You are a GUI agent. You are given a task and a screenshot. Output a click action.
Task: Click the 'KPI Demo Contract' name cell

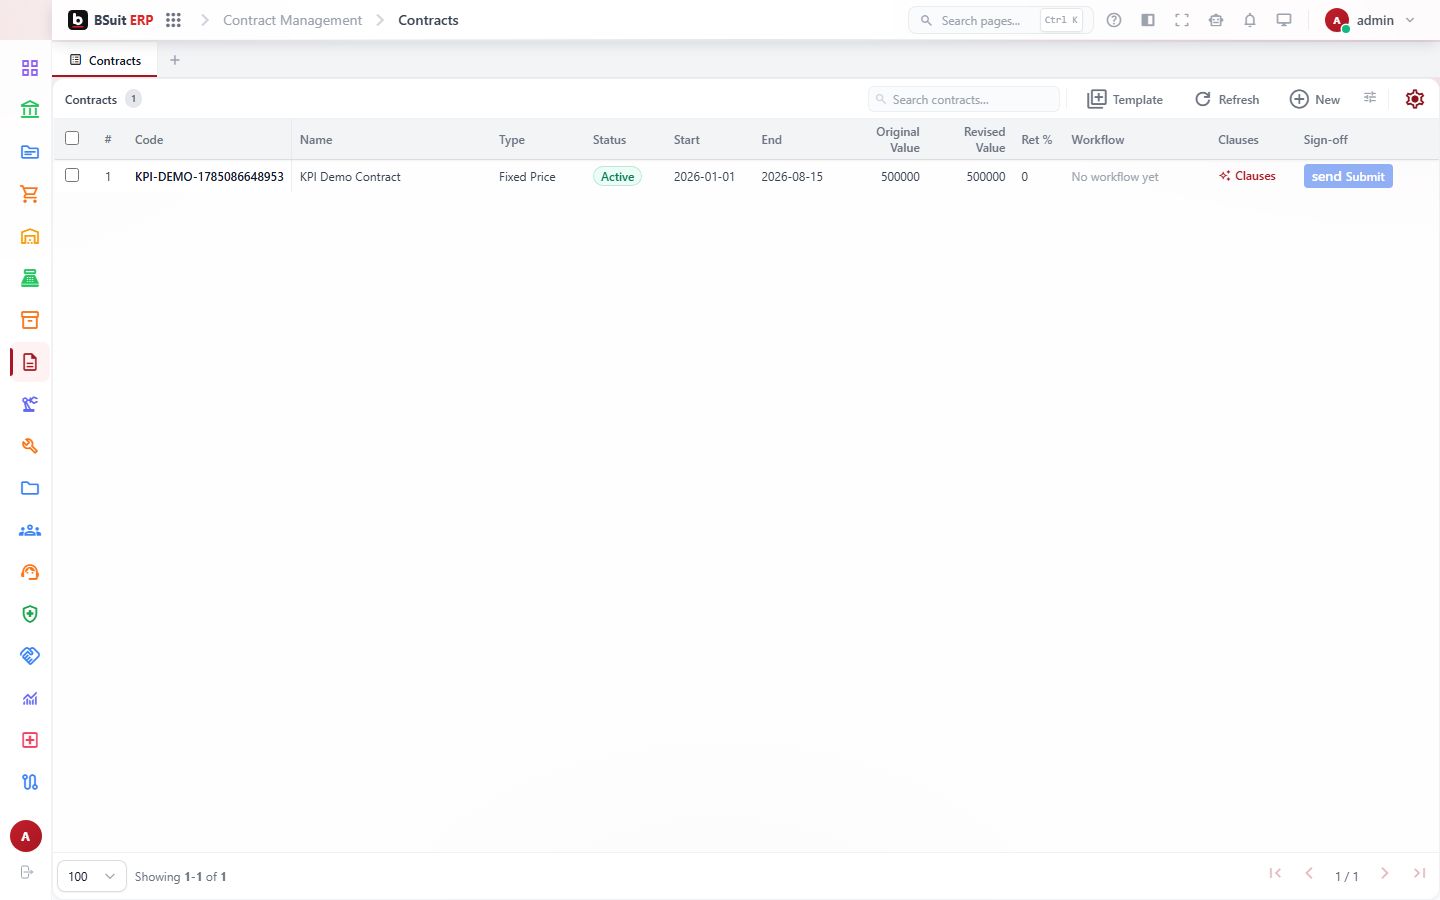(x=350, y=177)
